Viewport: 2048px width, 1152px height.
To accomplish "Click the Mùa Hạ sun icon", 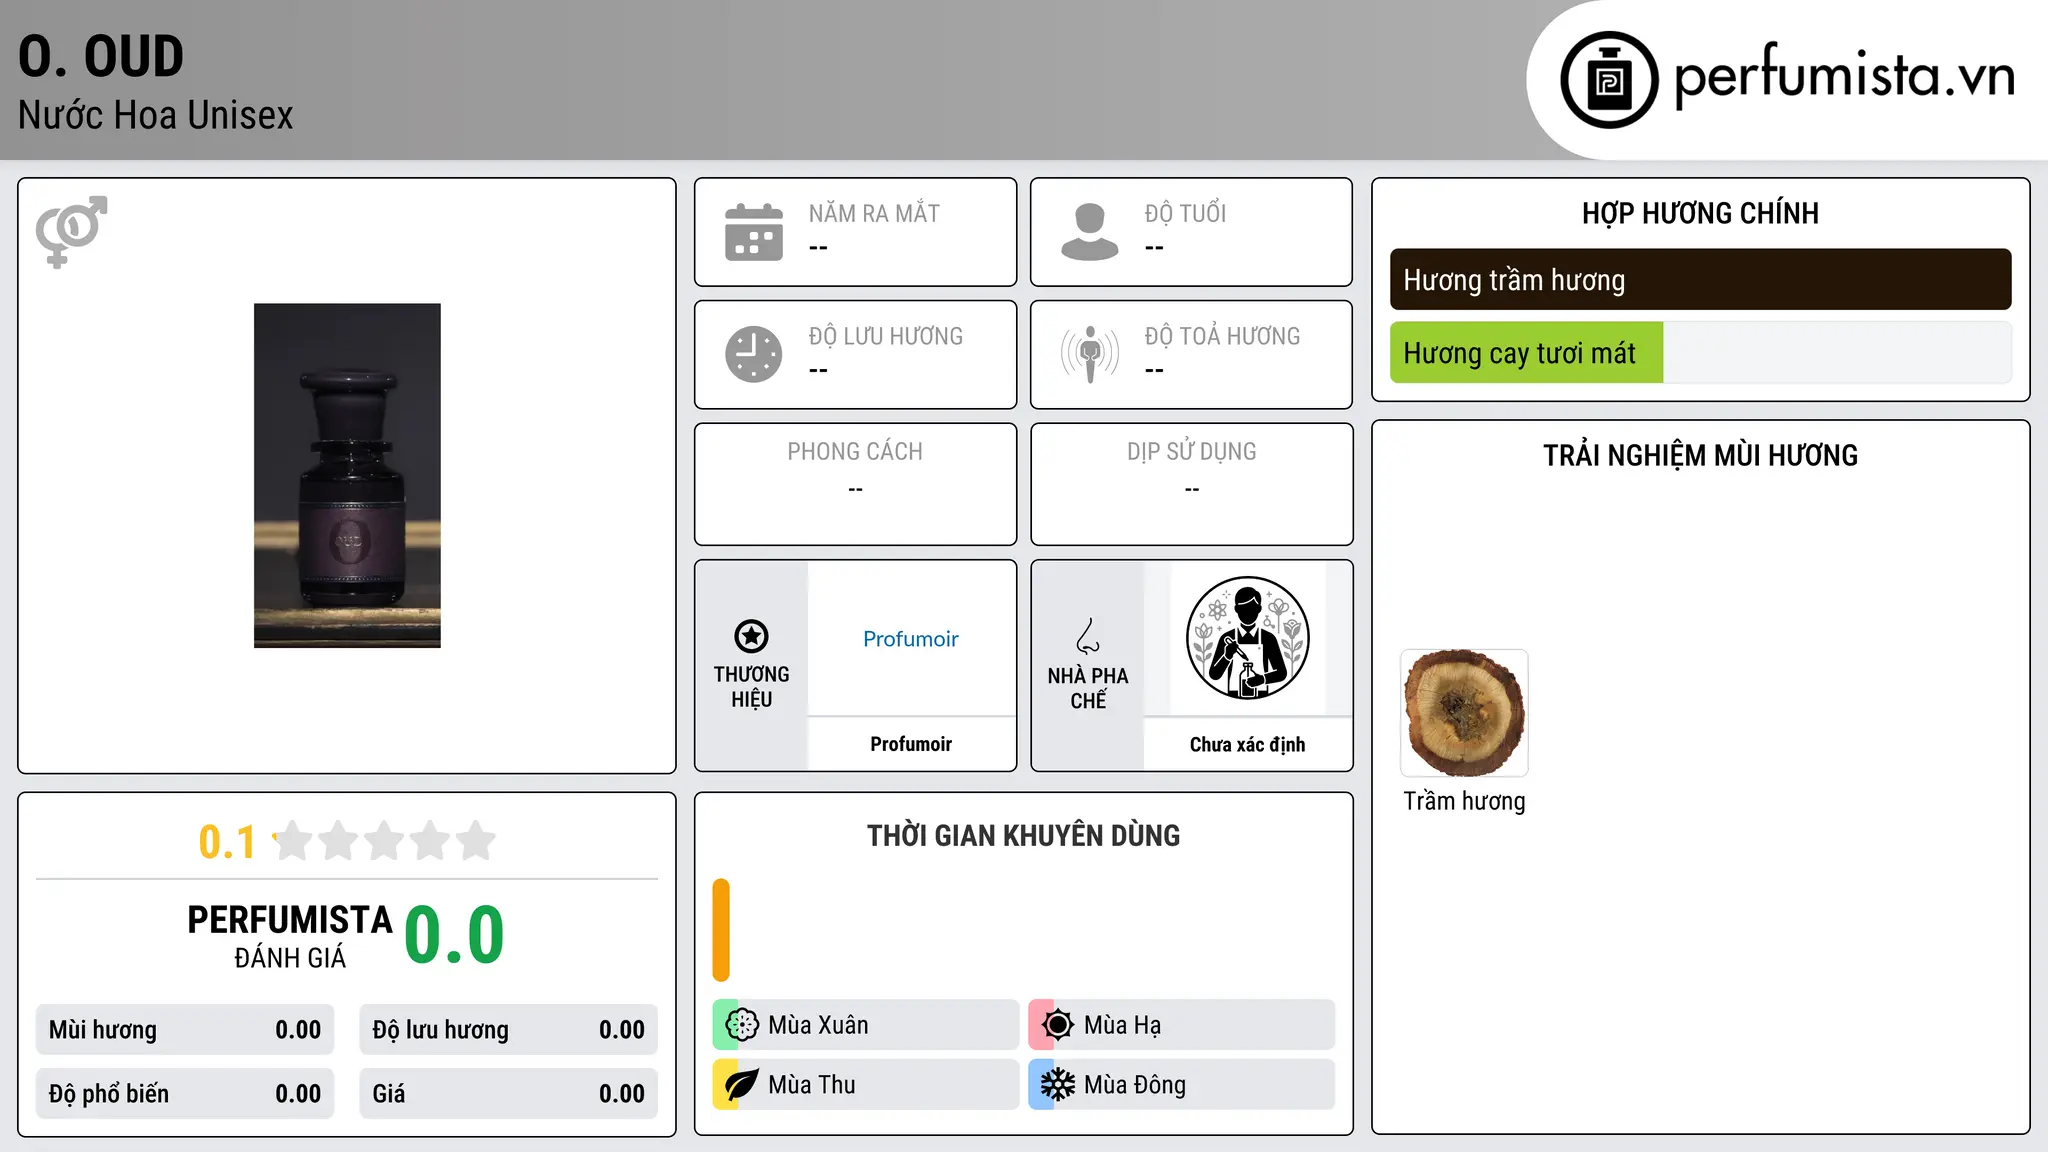I will coord(1058,1025).
